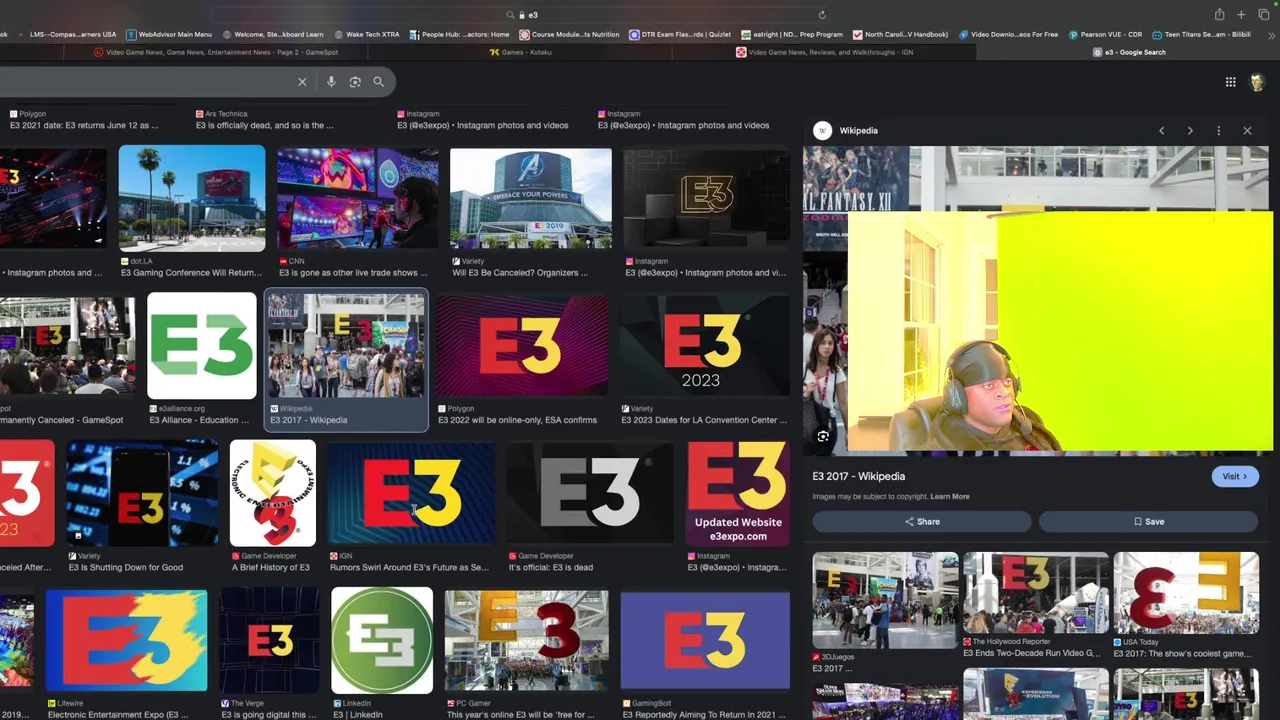
Task: Reload the page from the address bar
Action: pyautogui.click(x=822, y=15)
